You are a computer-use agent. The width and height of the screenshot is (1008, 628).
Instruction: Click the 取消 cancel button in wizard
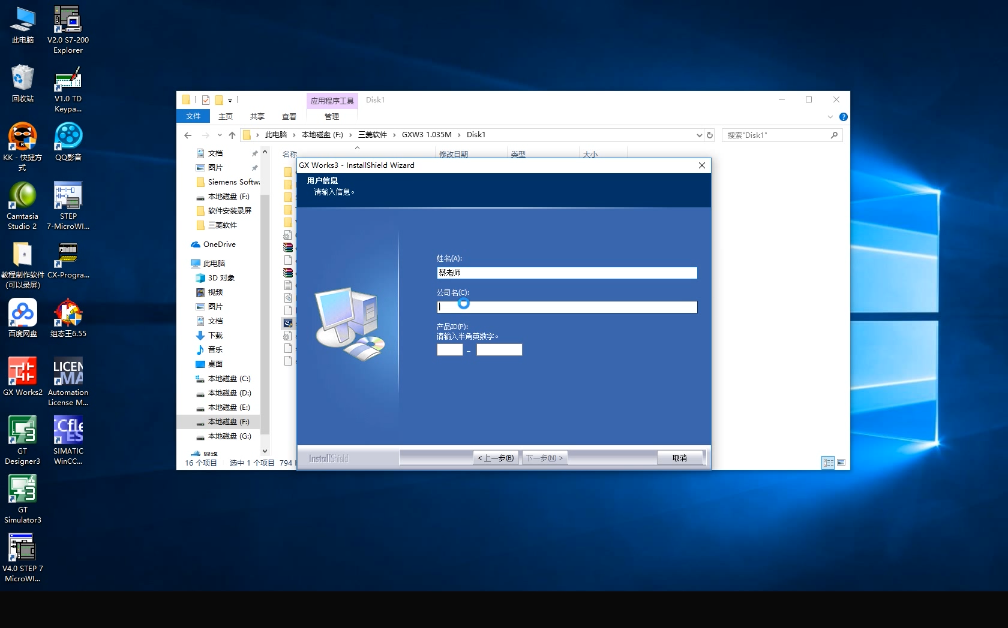point(680,458)
